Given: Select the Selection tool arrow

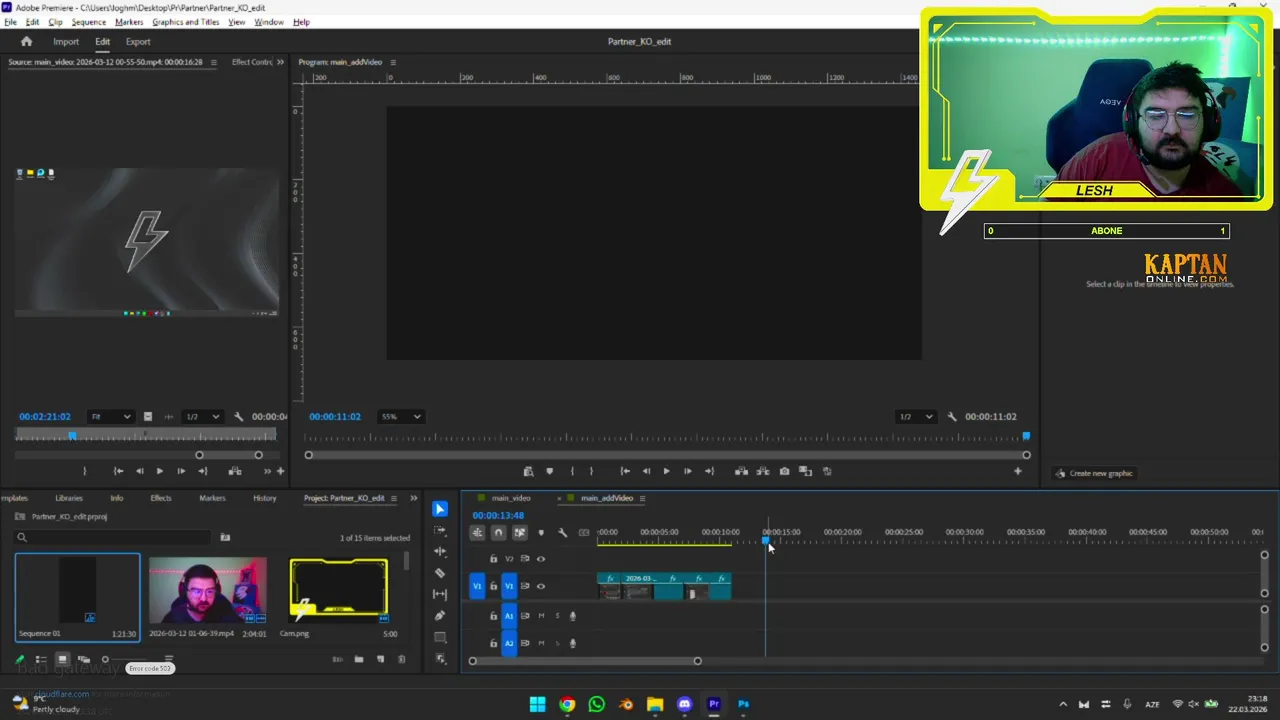Looking at the screenshot, I should 440,509.
